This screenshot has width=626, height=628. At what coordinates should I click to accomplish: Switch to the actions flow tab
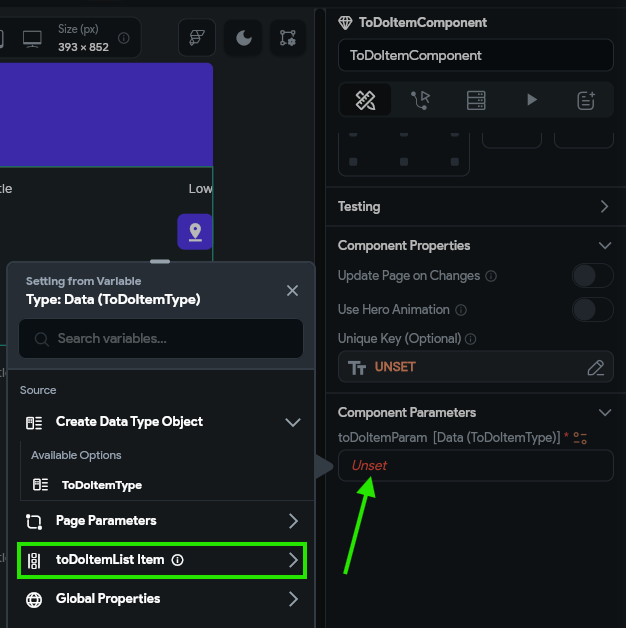421,100
